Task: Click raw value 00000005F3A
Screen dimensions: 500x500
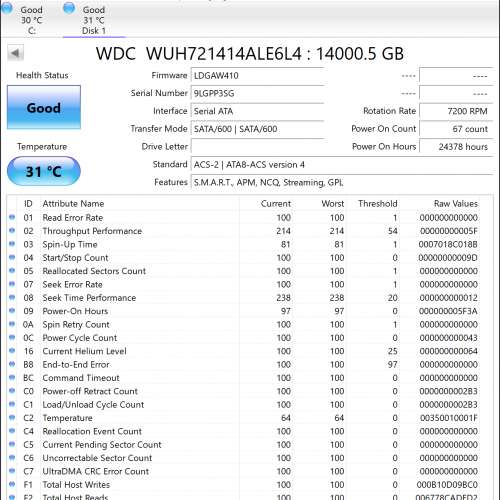Action: point(448,311)
